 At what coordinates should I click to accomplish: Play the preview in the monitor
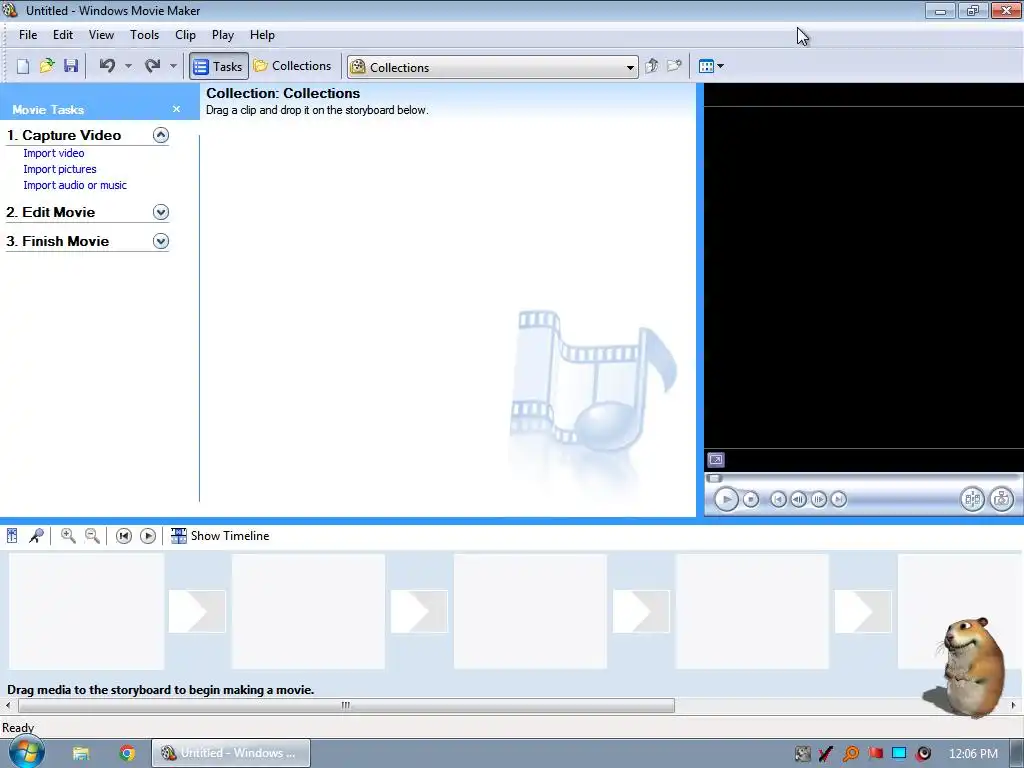726,500
